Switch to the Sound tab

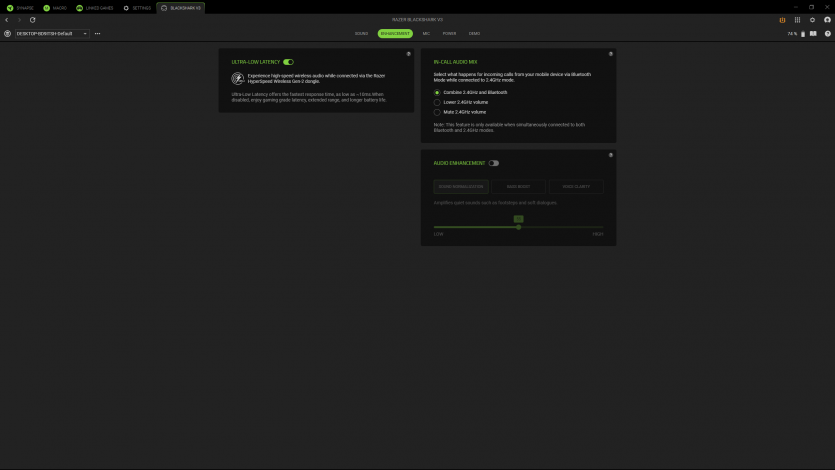(361, 33)
